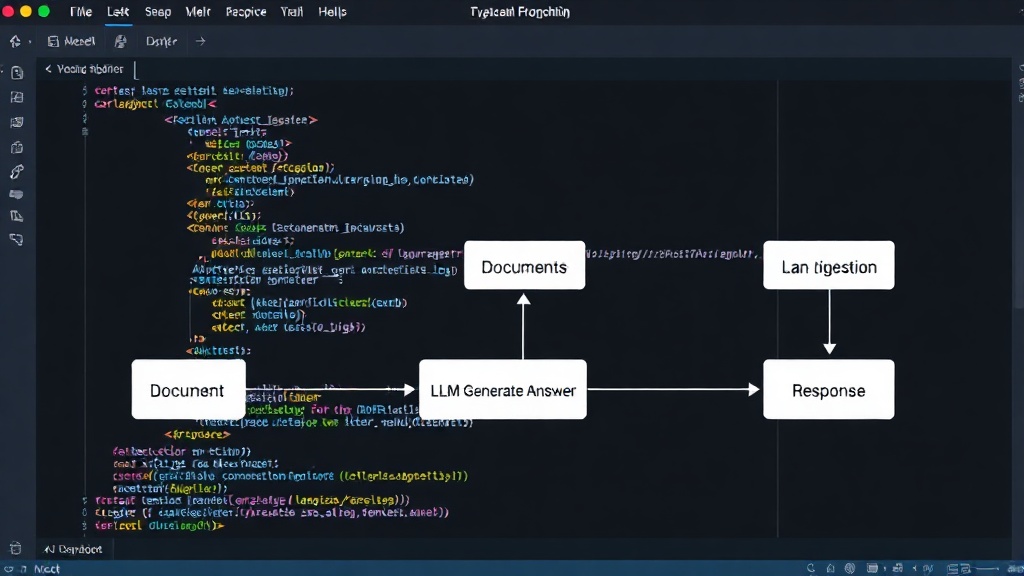Click the bin icon at sidebar bottom

pyautogui.click(x=16, y=548)
